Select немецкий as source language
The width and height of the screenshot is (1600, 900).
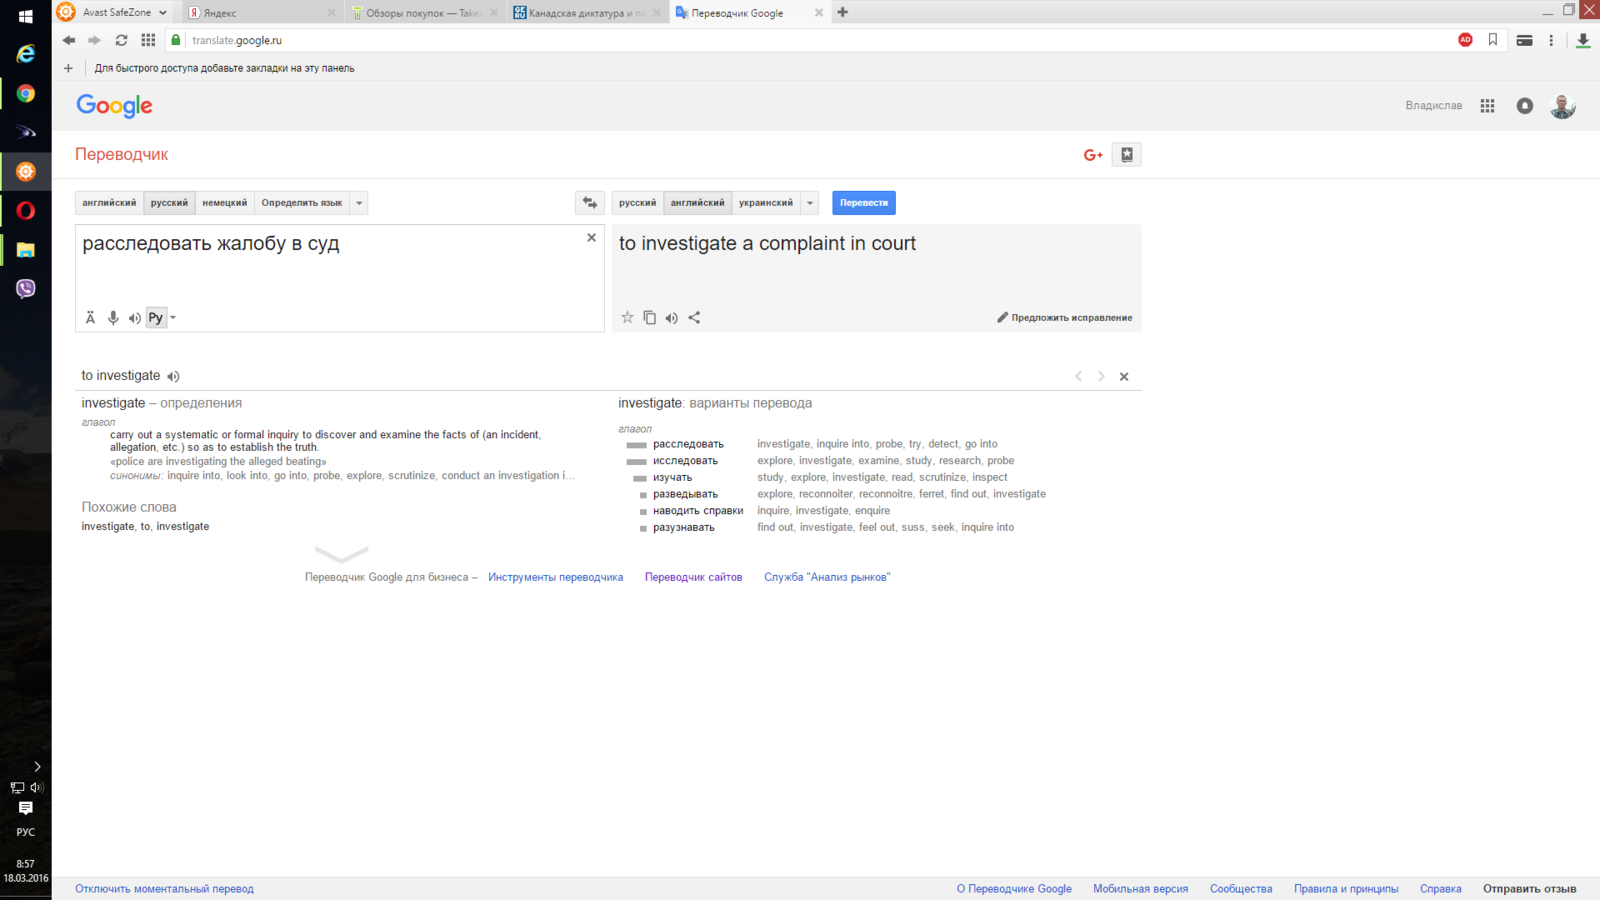(x=225, y=203)
